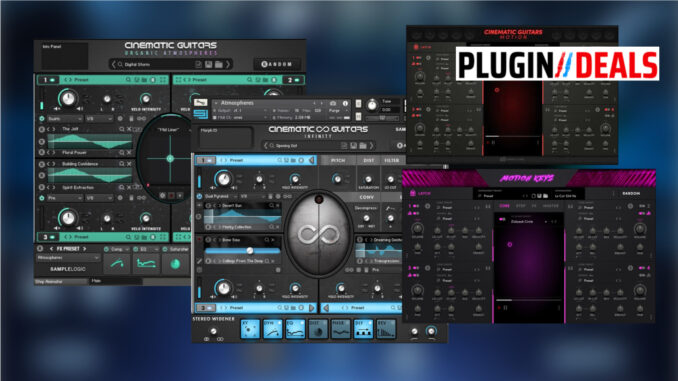This screenshot has width=678, height=381.
Task: Open Atmospheres FX preset dropdown
Action: 68,258
